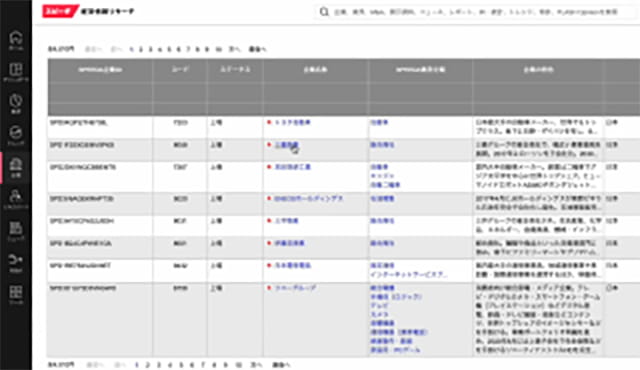Click 次へ (next) in the bottom pagination
Viewport: 640px width, 370px height.
pyautogui.click(x=256, y=365)
